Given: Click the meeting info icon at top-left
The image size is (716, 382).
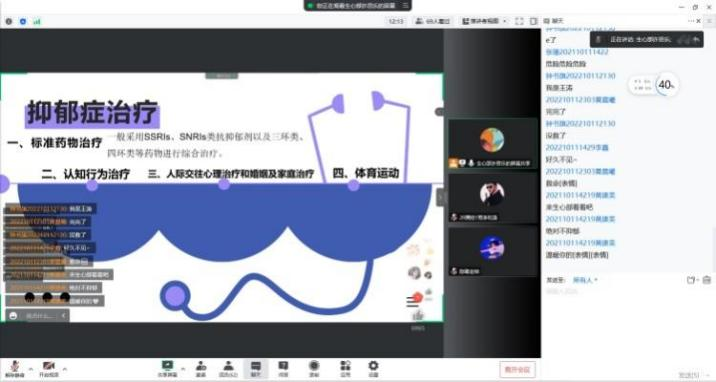Looking at the screenshot, I should point(9,21).
